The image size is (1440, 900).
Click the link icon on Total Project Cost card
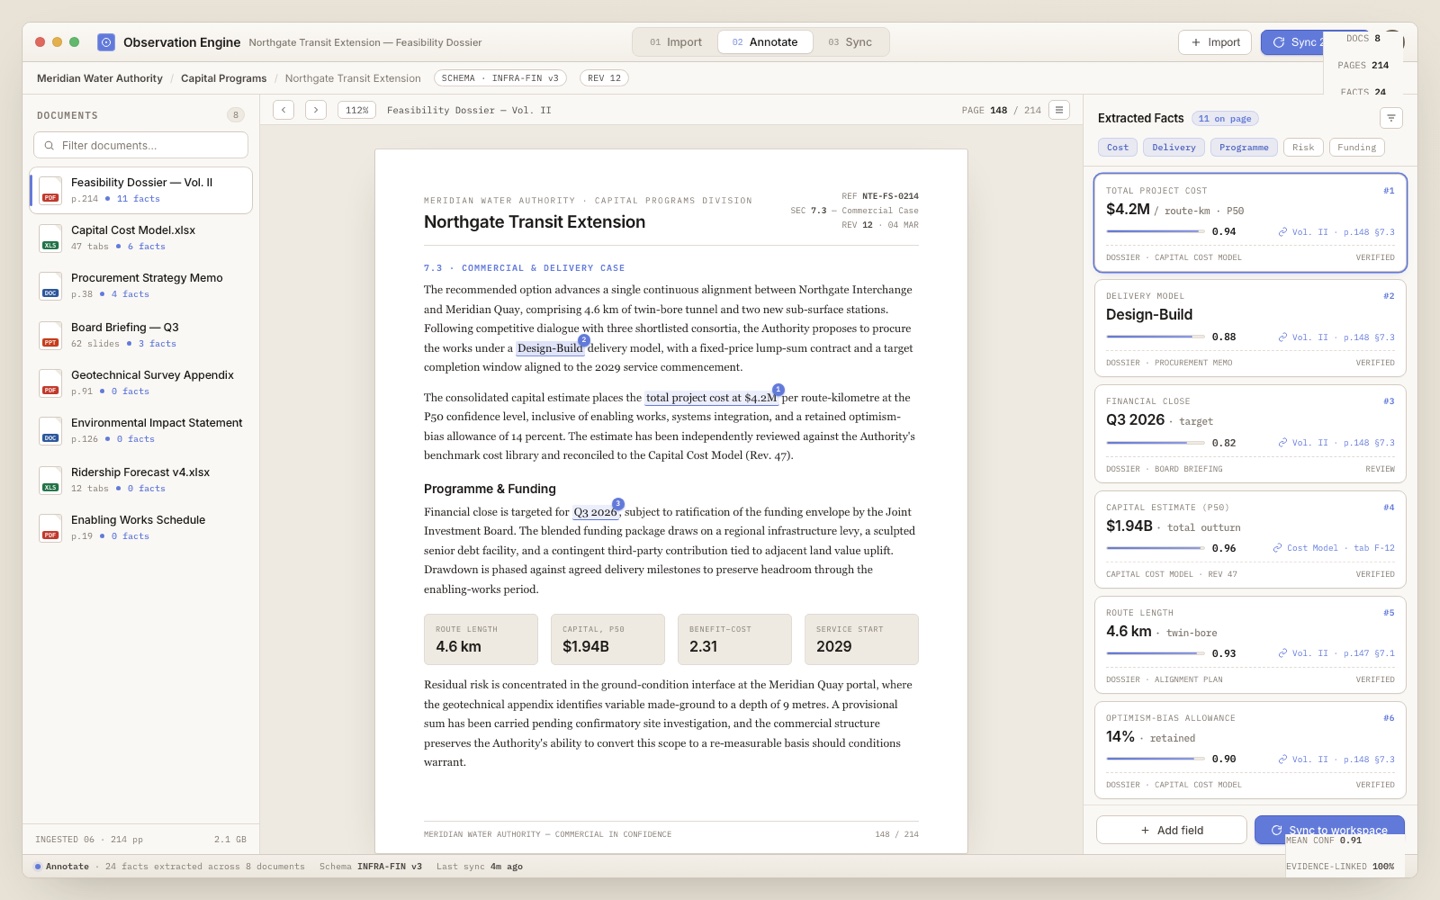click(1282, 232)
